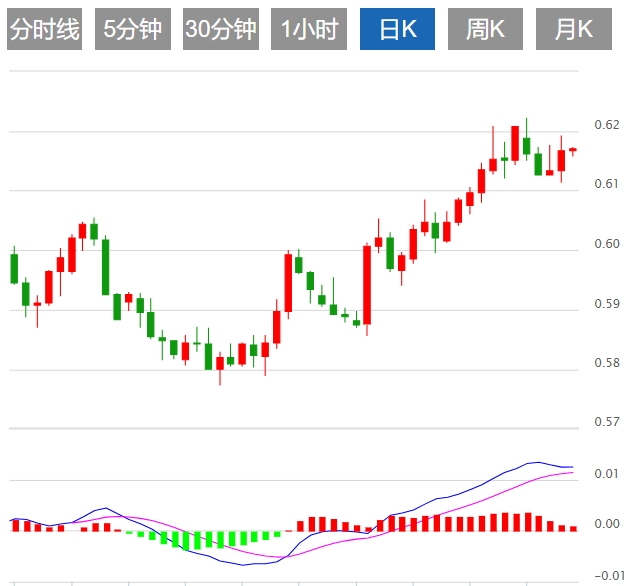This screenshot has width=639, height=586.
Task: Switch to the 1小时 chart tab
Action: (309, 29)
